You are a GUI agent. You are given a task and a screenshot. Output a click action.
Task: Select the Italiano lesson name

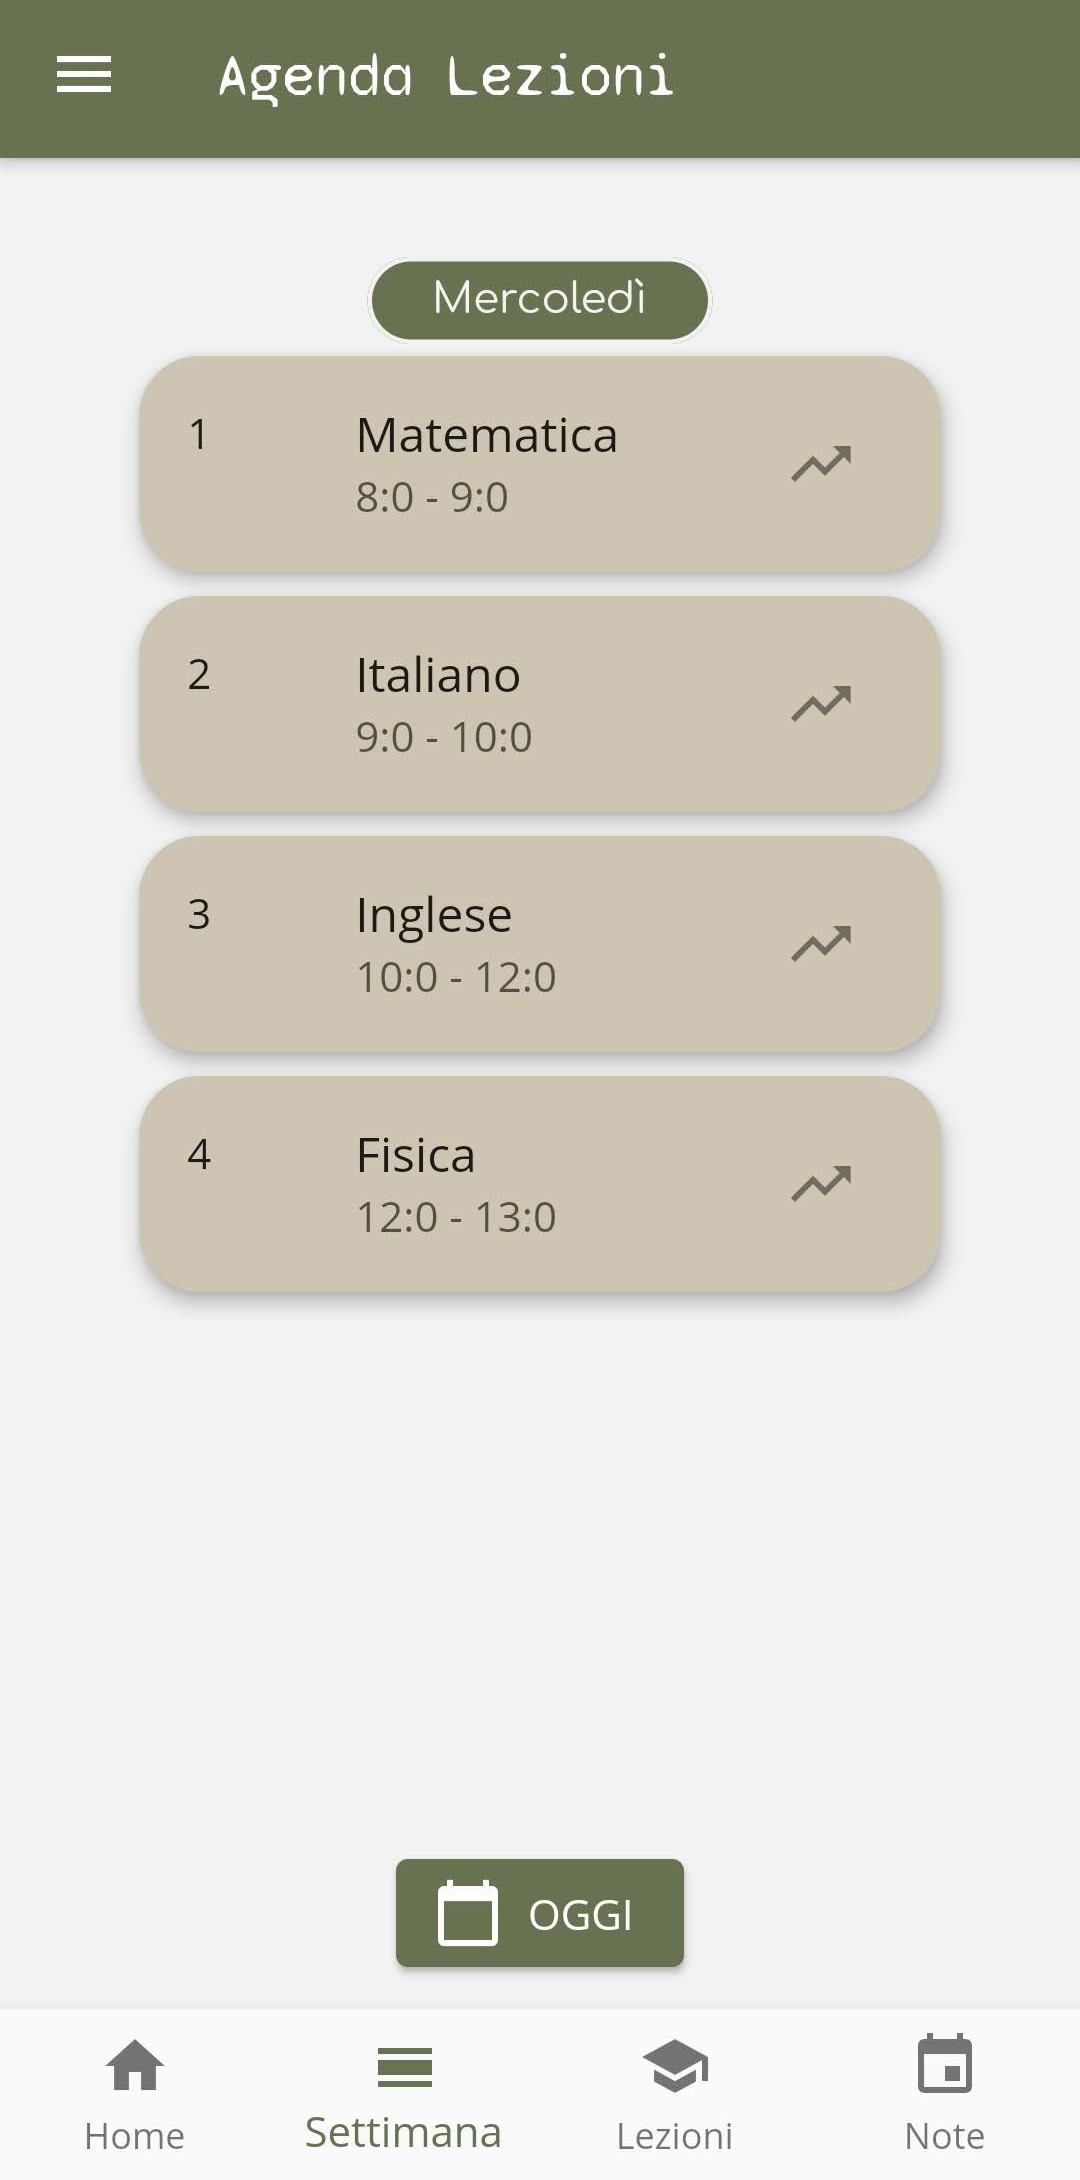pyautogui.click(x=438, y=675)
